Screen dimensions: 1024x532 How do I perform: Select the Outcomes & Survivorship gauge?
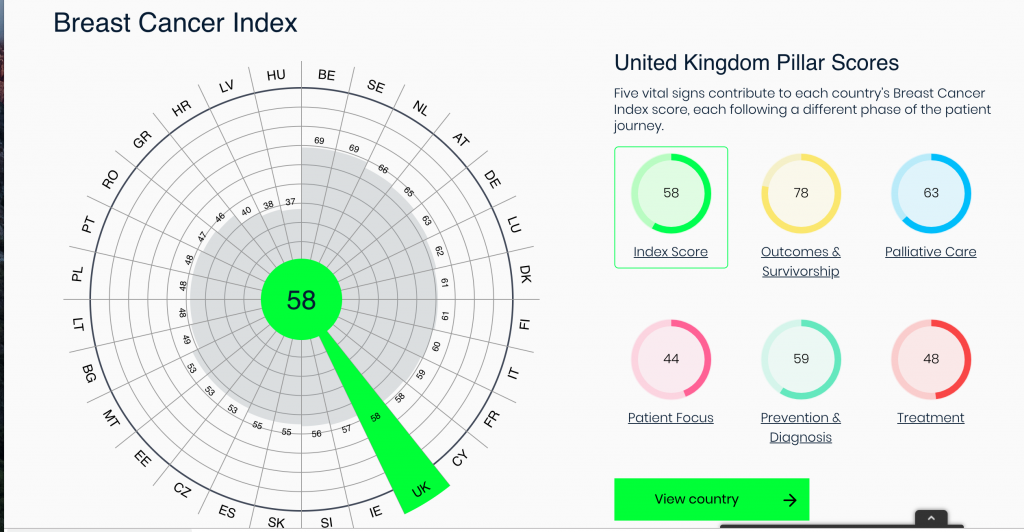pos(801,193)
